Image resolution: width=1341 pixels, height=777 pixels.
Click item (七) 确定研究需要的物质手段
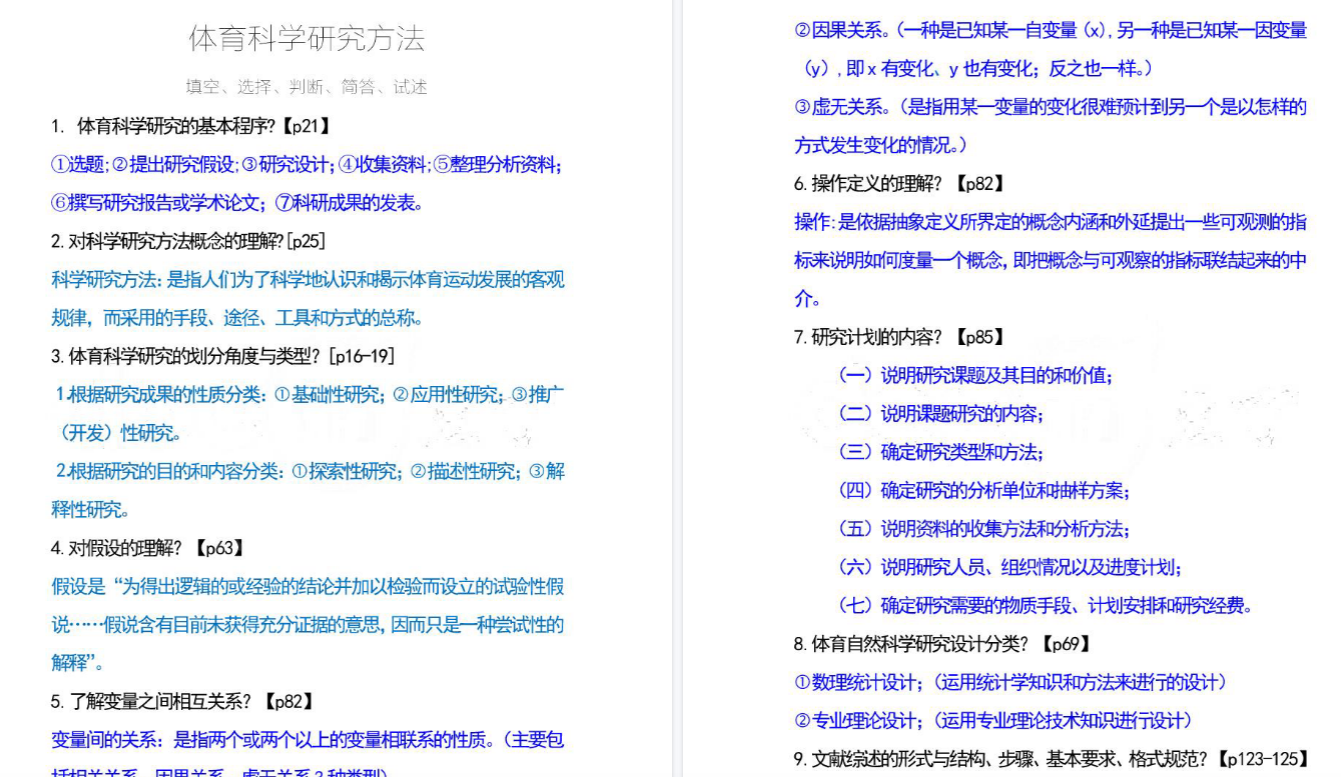[1045, 606]
